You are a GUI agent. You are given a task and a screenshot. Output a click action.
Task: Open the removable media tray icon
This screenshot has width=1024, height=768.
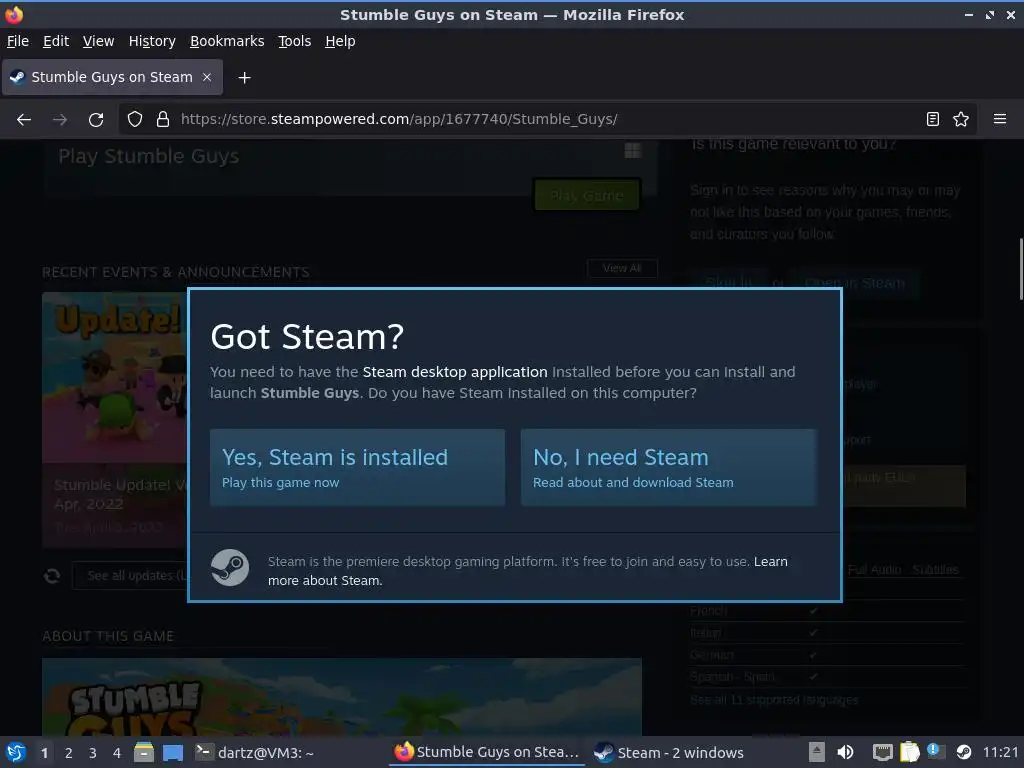coord(816,753)
